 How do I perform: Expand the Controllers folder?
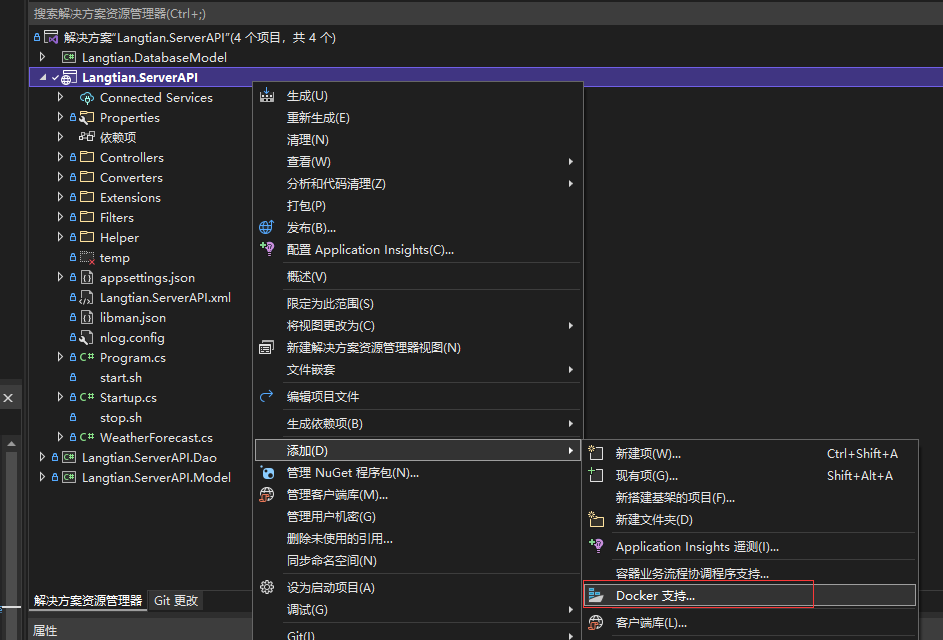click(60, 157)
